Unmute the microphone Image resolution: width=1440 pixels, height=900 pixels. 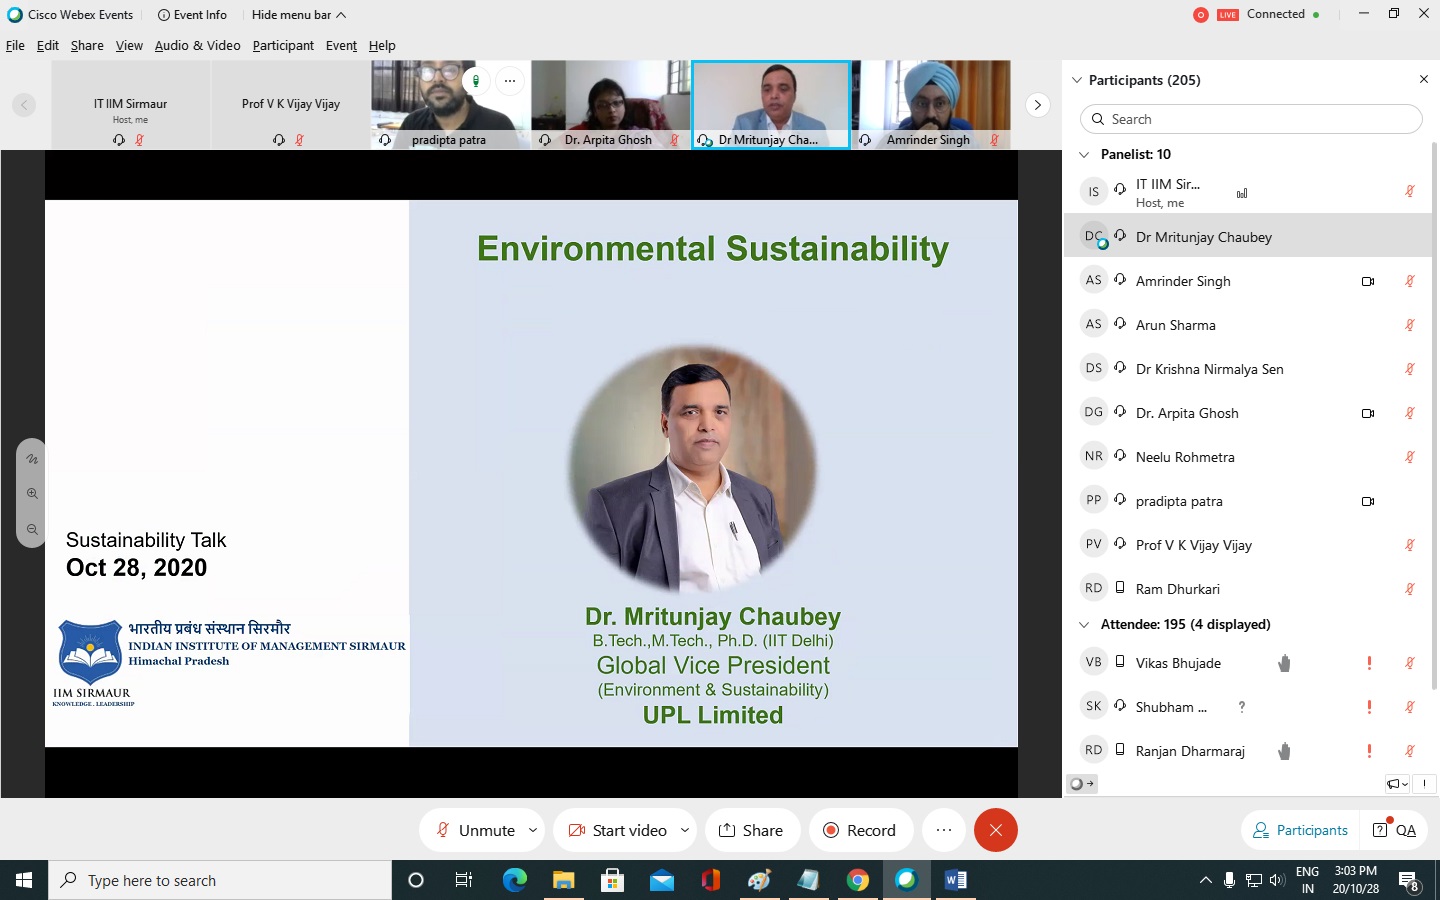[475, 830]
